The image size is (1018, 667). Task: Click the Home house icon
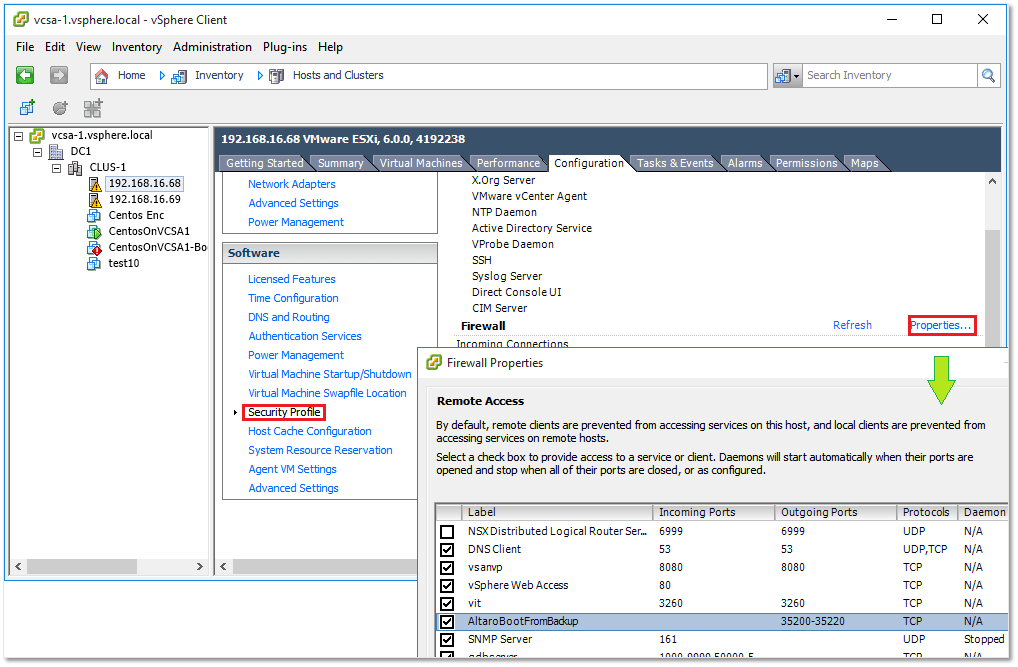102,76
